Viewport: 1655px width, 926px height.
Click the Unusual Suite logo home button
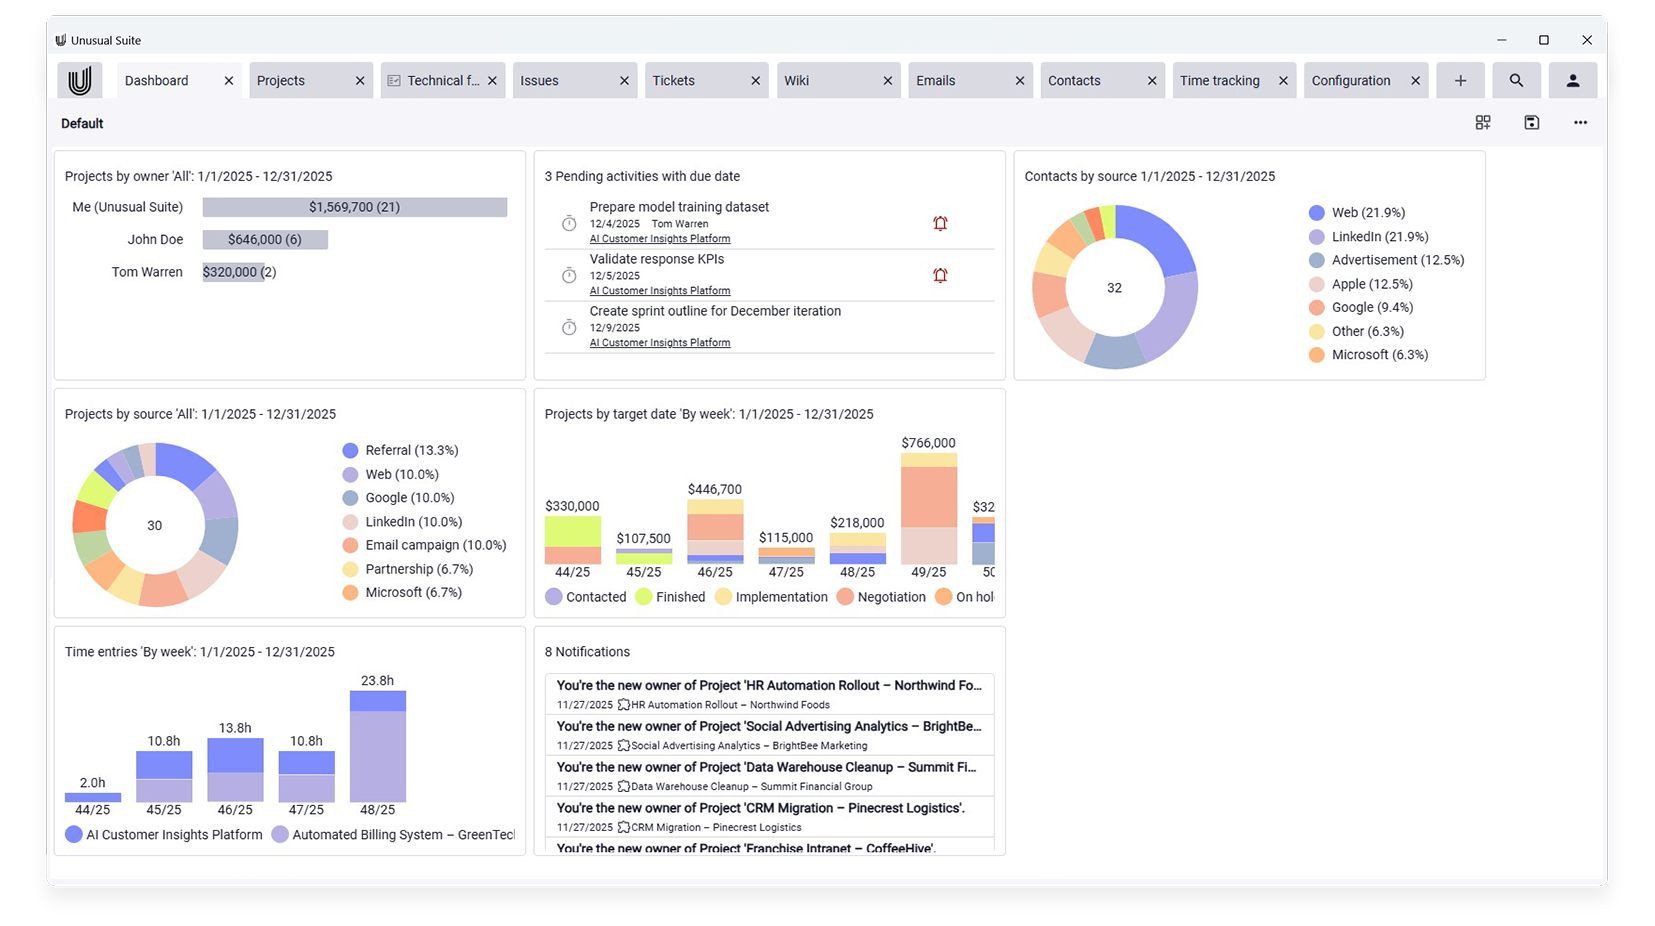click(80, 81)
